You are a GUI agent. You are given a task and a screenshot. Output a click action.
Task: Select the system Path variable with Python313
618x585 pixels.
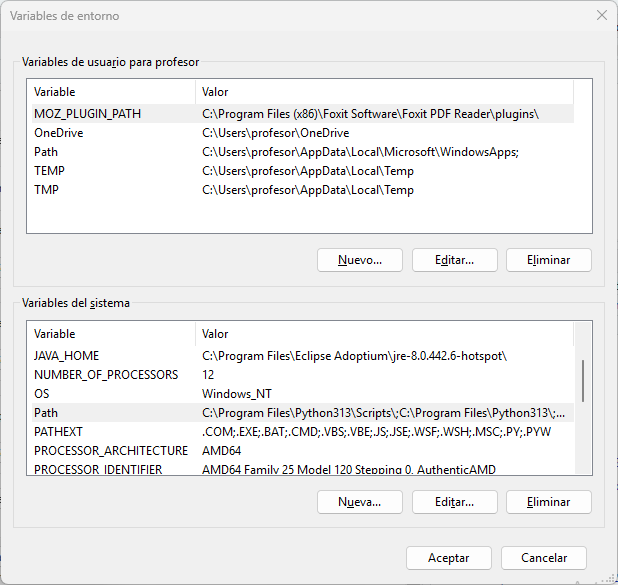point(303,412)
